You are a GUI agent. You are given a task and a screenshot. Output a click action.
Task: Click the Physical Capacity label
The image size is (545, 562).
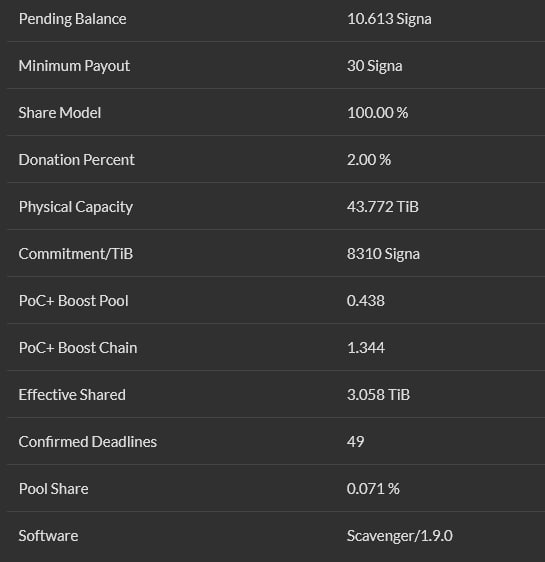coord(76,207)
